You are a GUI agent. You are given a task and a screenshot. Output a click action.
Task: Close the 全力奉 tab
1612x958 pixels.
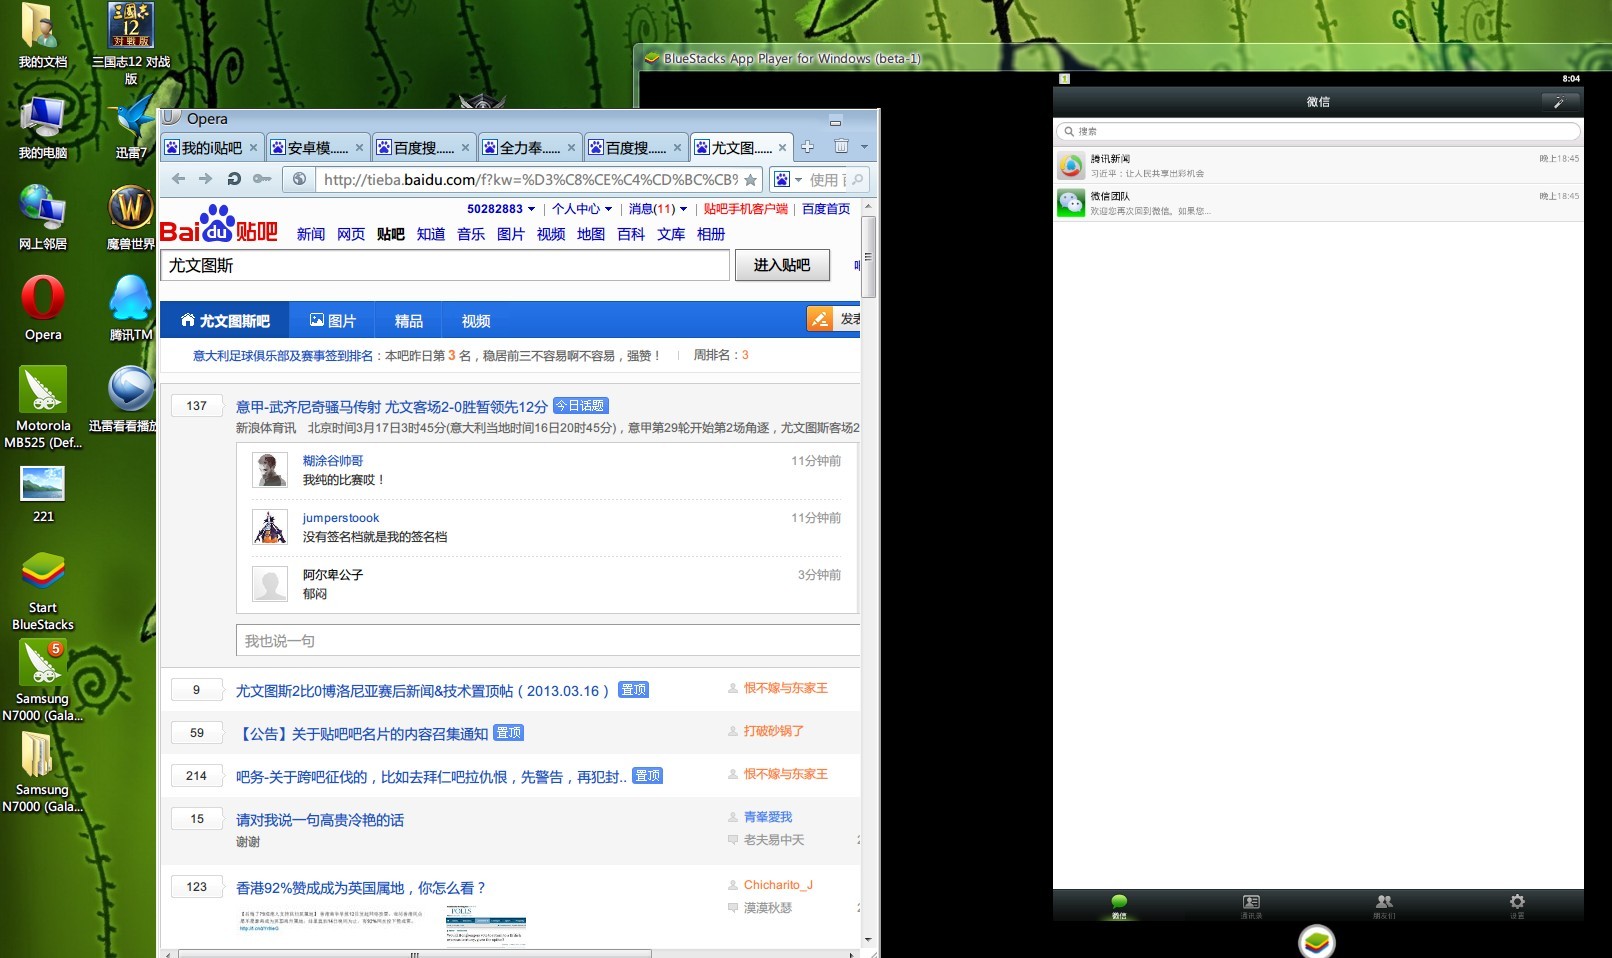(x=571, y=148)
